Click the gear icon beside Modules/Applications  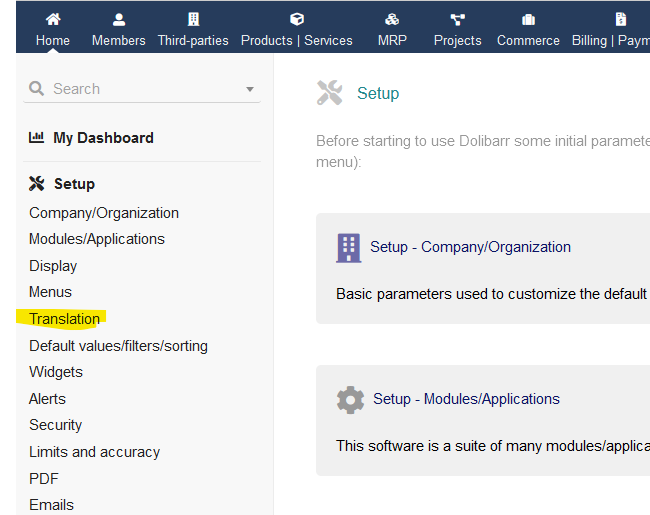[x=350, y=400]
